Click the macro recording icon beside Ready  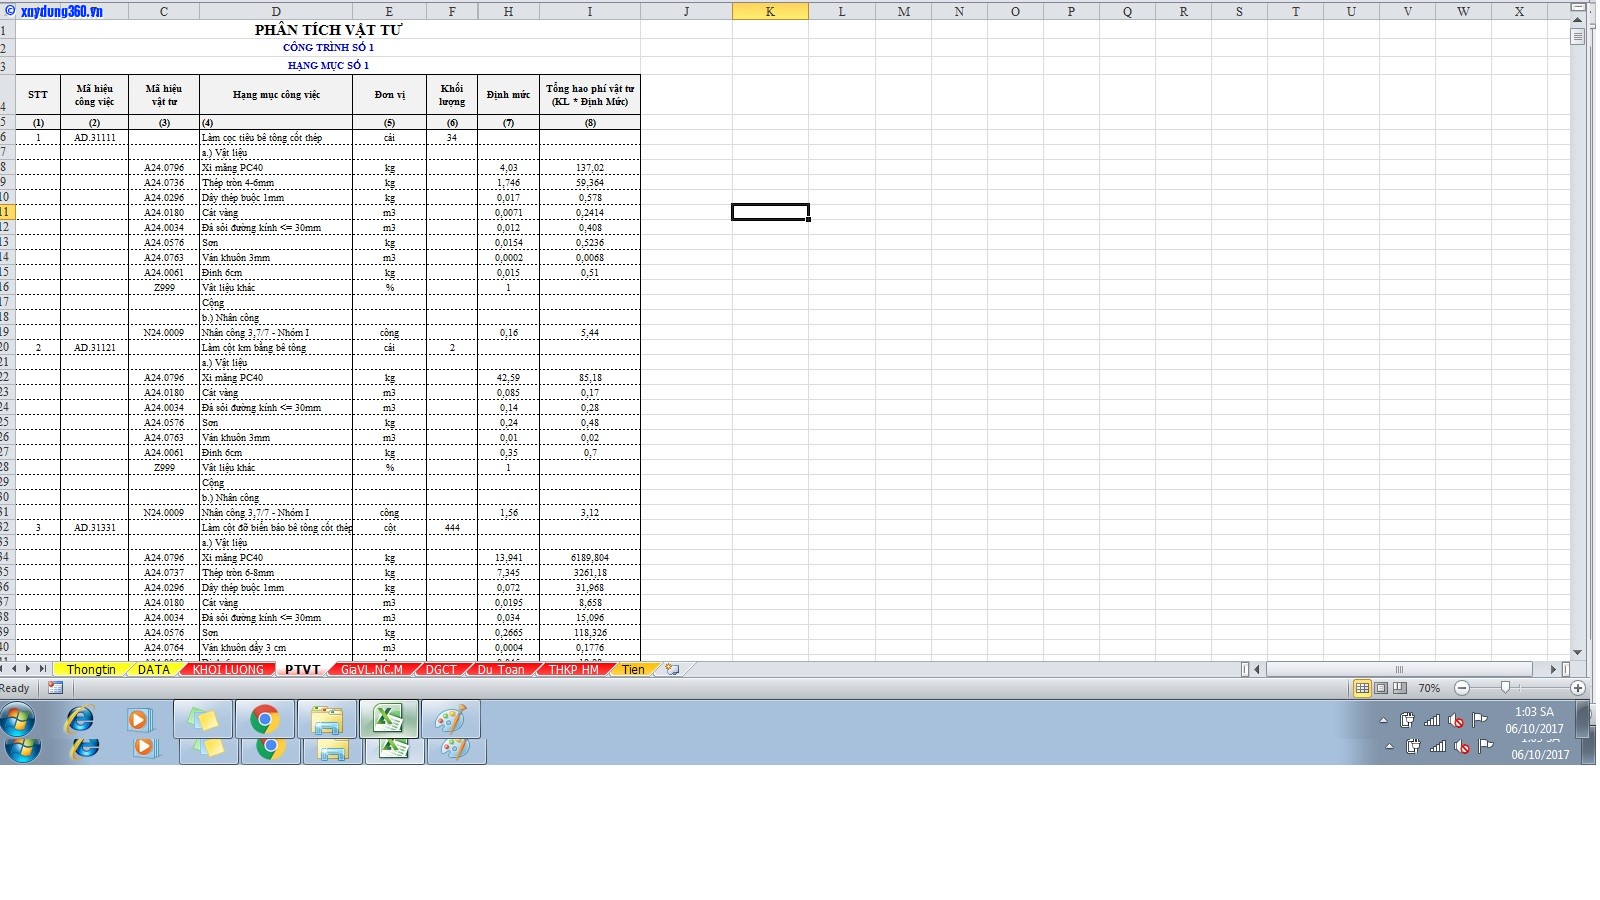click(x=55, y=688)
